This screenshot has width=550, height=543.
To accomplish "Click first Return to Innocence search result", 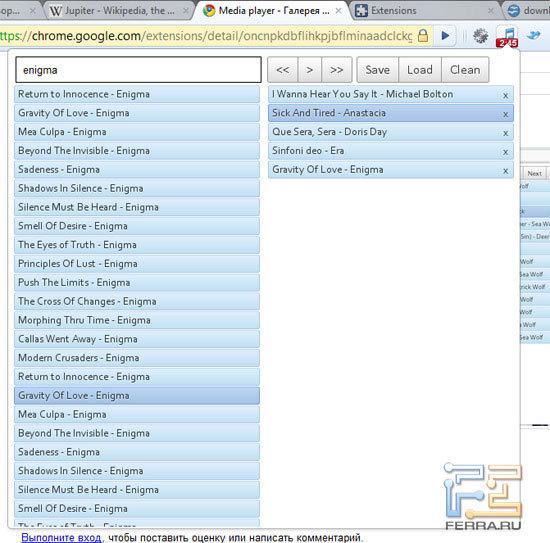I will coord(137,94).
